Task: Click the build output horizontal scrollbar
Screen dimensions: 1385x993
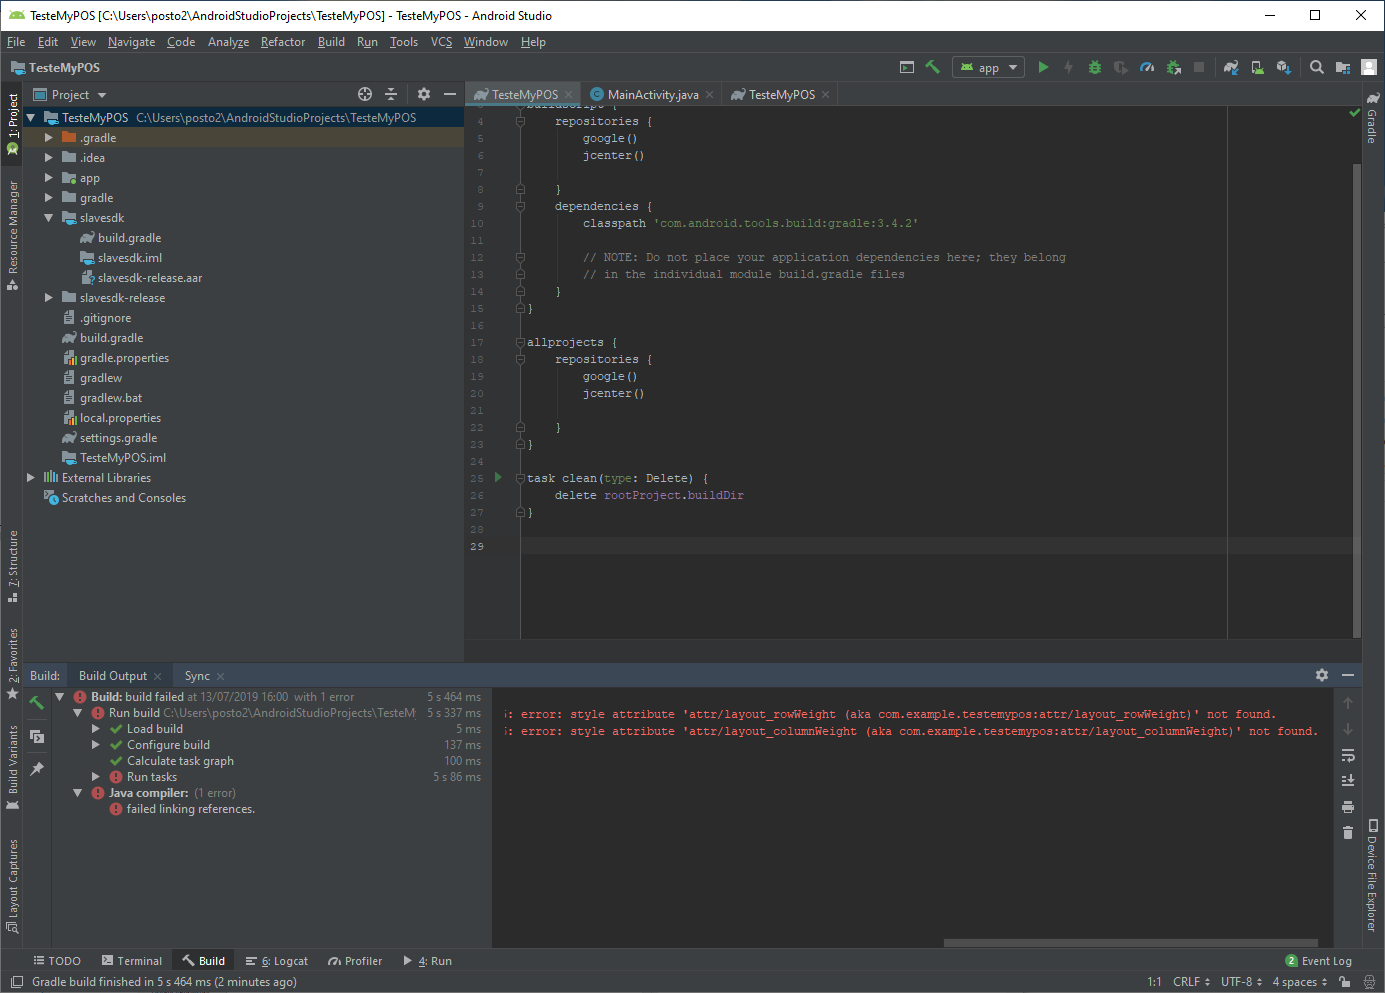Action: coord(1130,943)
